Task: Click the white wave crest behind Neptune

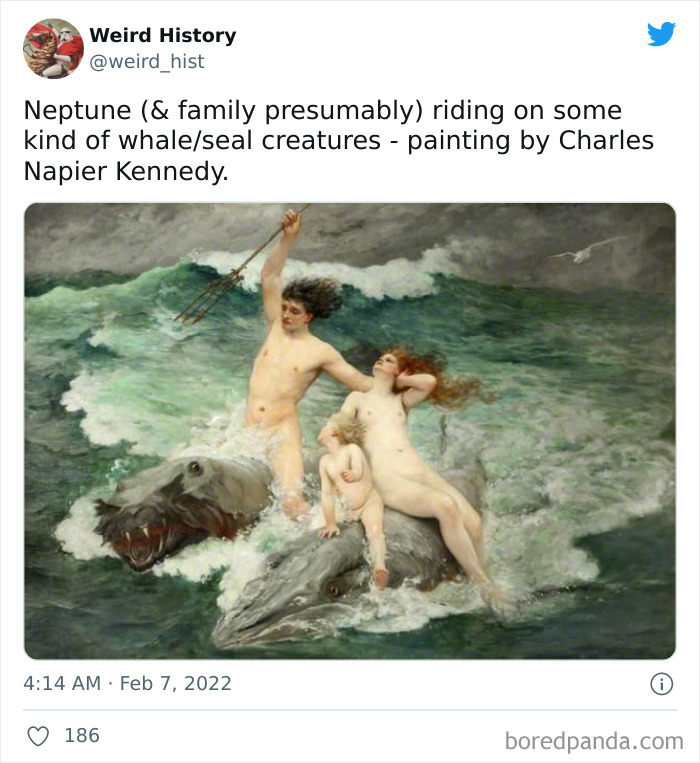Action: 341,277
